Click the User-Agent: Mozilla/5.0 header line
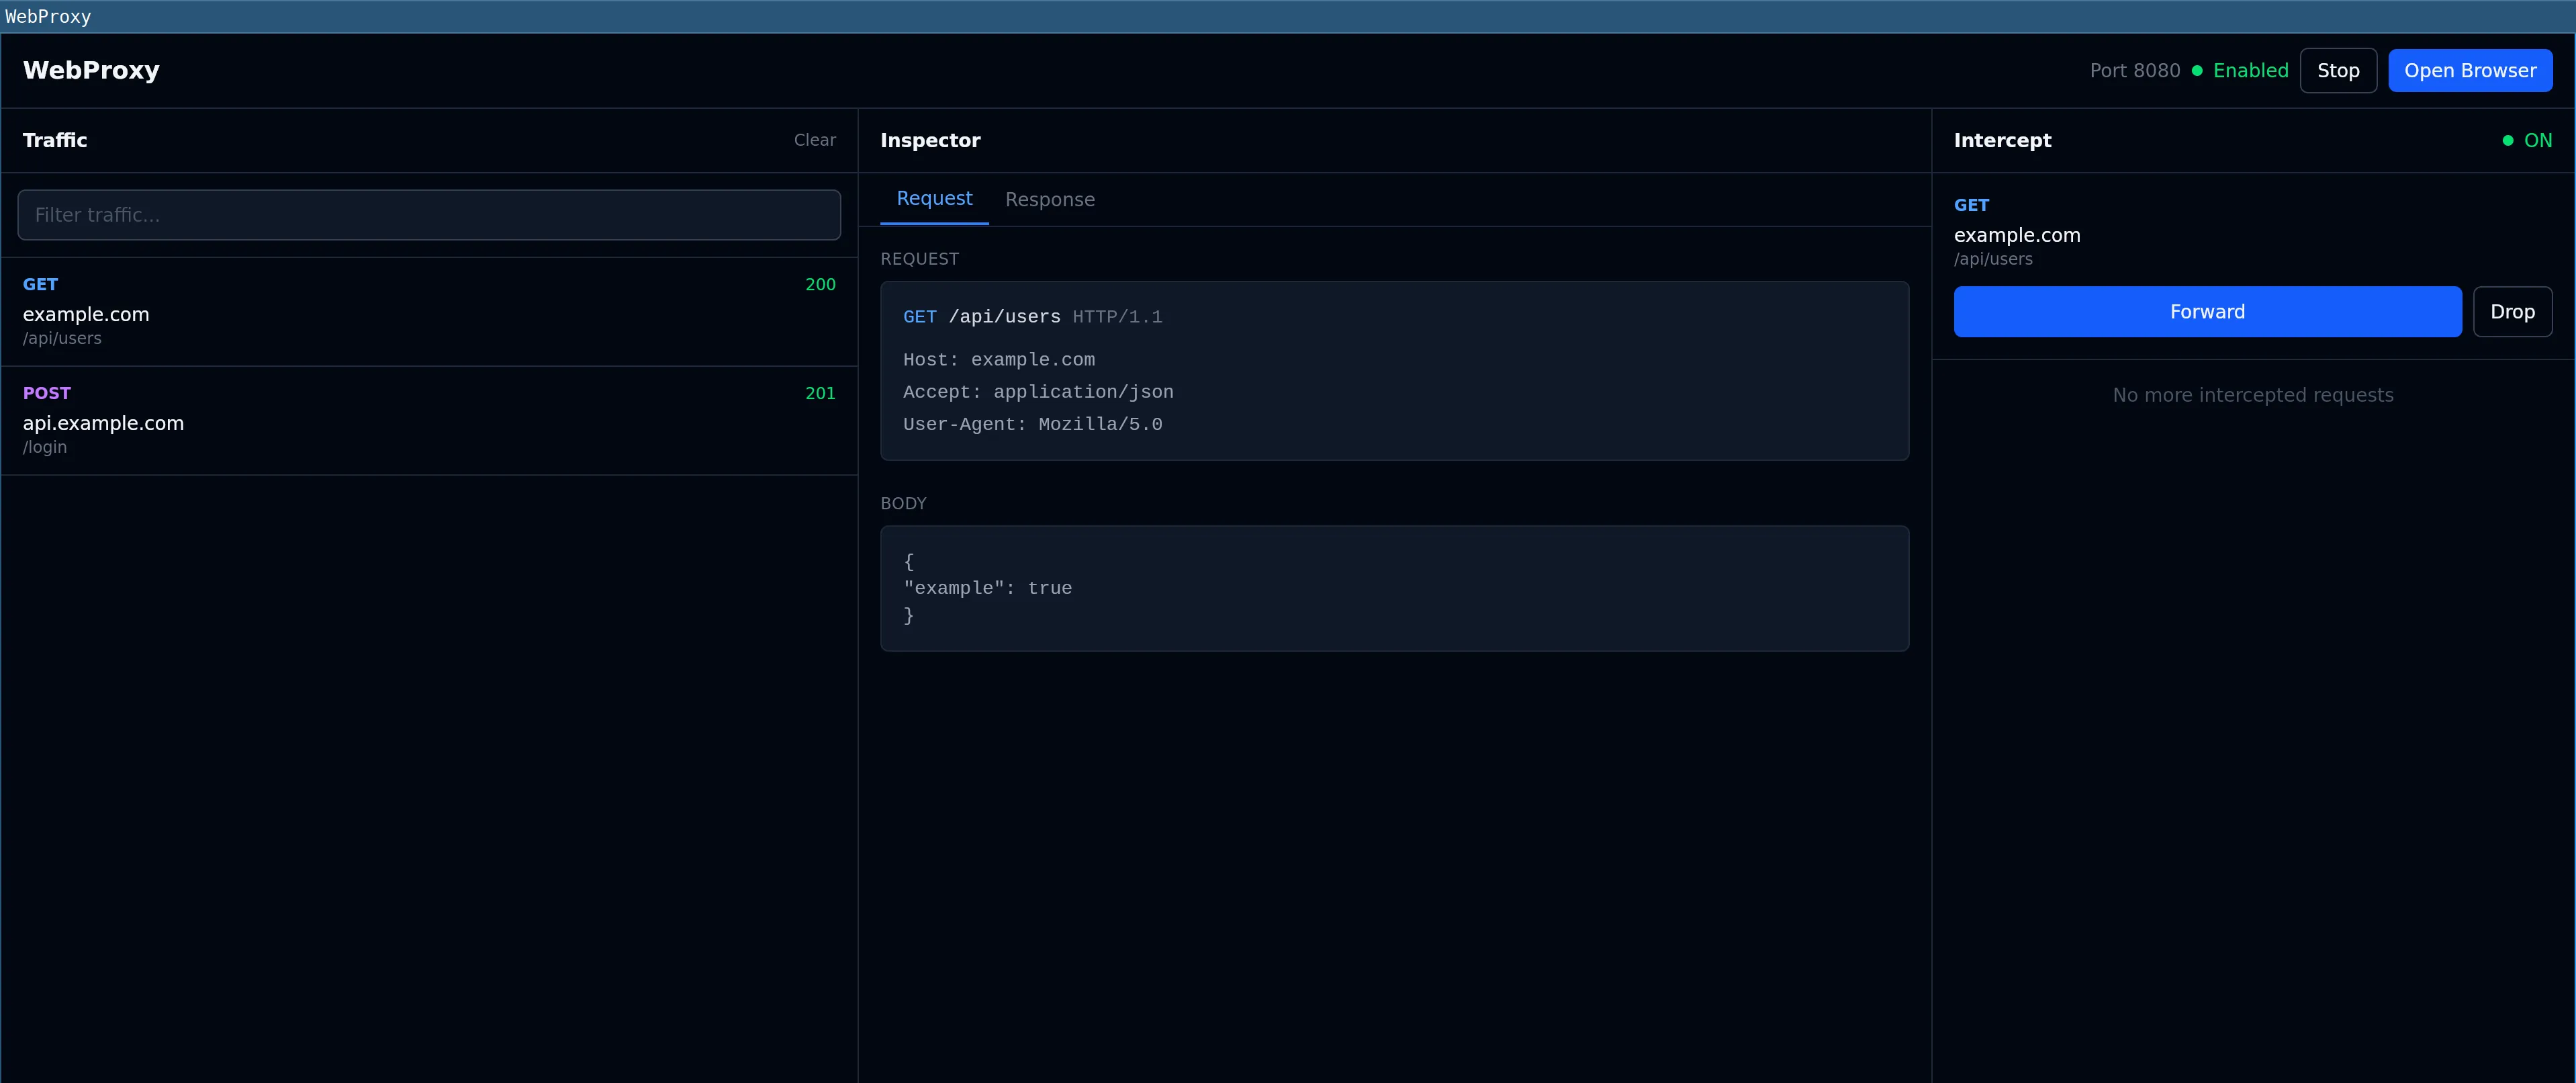This screenshot has width=2576, height=1083. [1033, 424]
